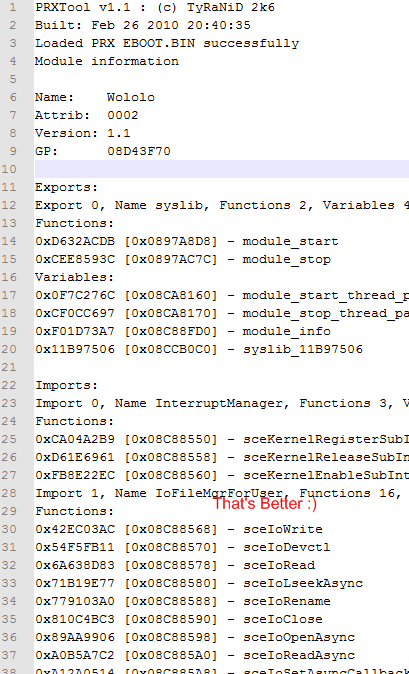Click the GP value 08D43F70
This screenshot has height=674, width=409.
click(x=139, y=151)
